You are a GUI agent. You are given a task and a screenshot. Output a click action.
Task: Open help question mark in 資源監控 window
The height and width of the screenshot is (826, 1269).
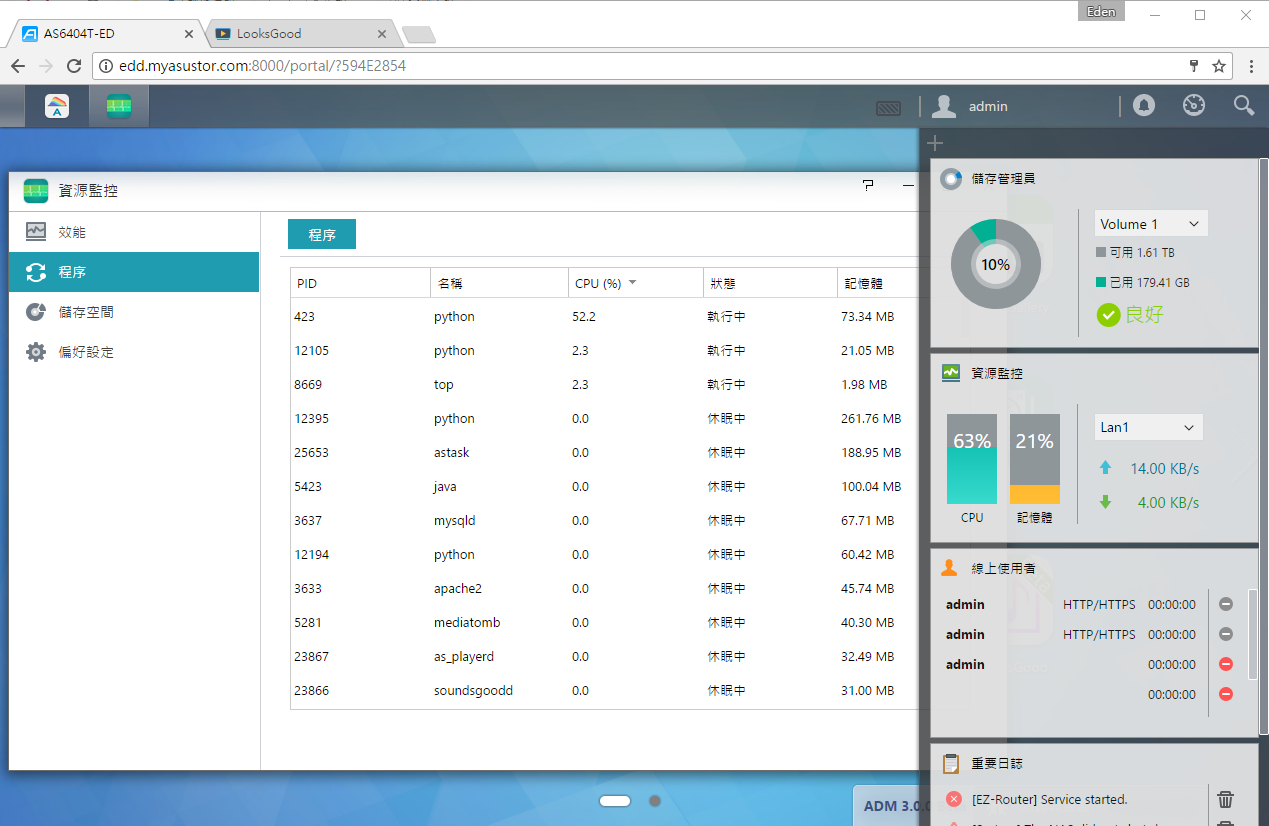click(867, 185)
